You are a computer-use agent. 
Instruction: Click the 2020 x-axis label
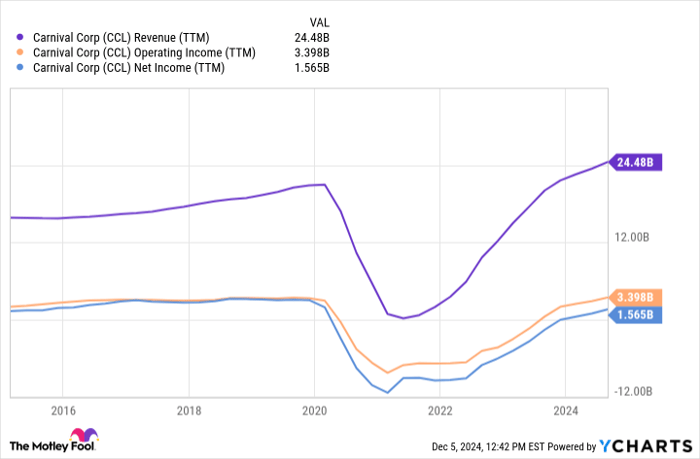coord(314,411)
